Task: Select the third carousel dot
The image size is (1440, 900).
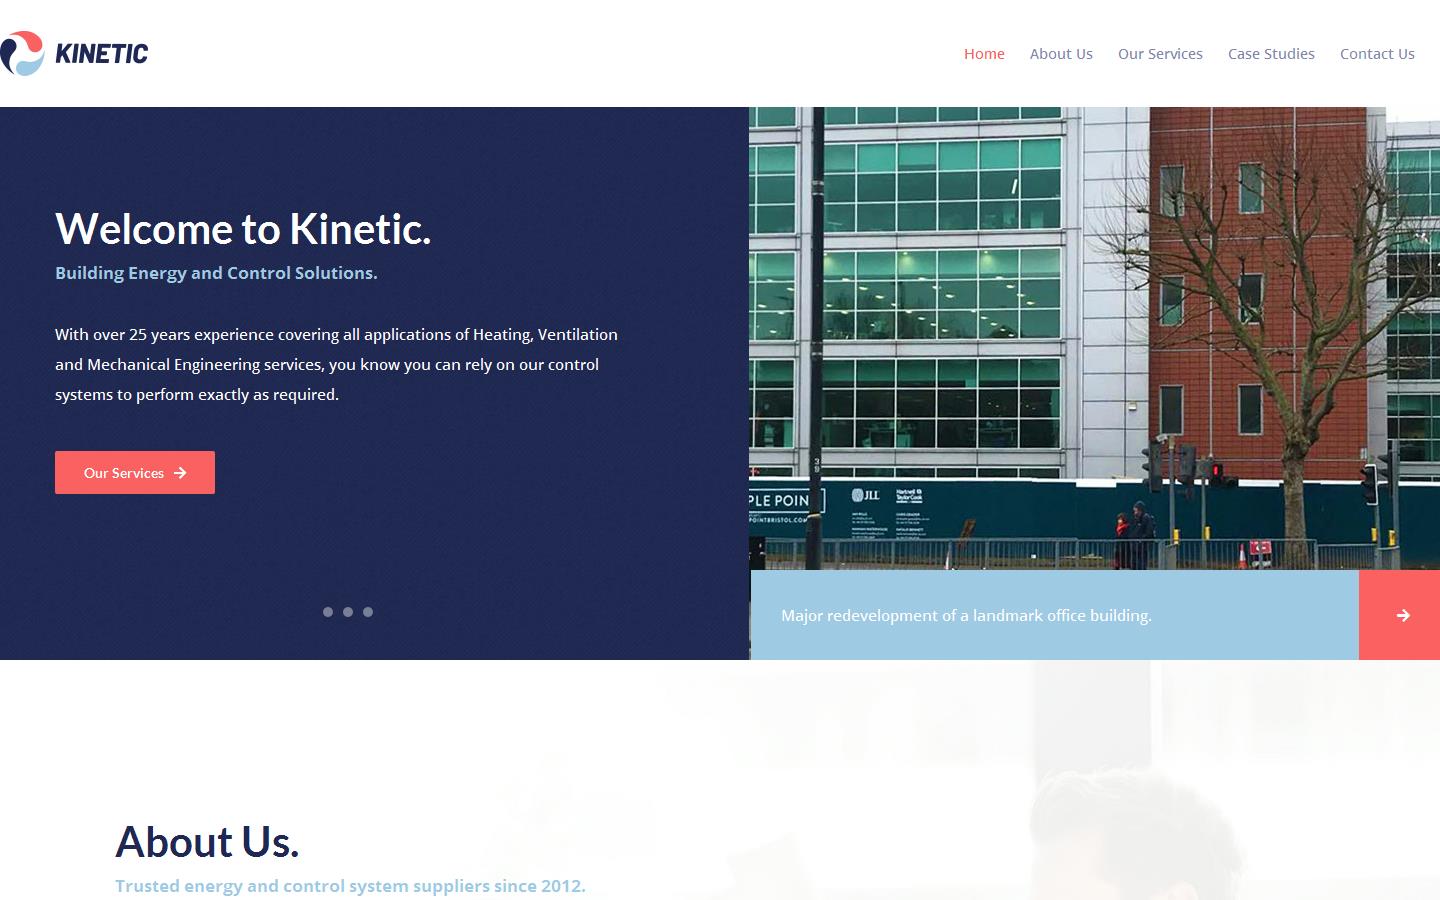Action: pyautogui.click(x=368, y=612)
